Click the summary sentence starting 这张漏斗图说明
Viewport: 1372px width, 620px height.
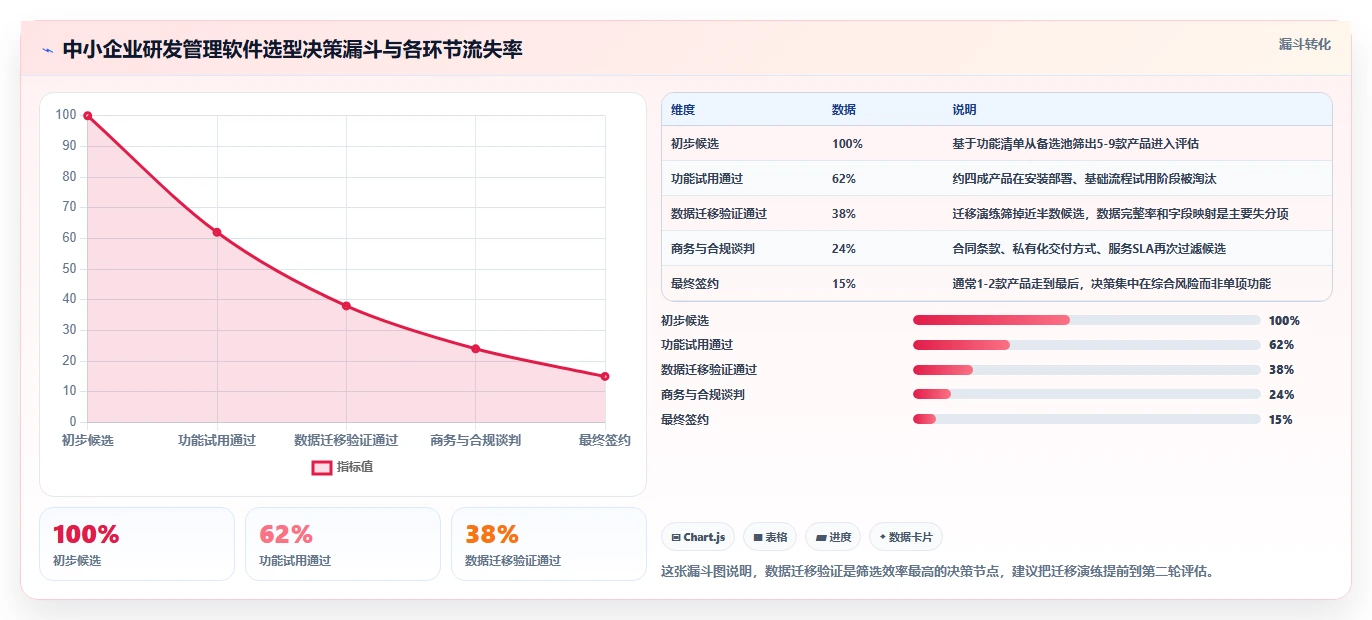tap(938, 572)
